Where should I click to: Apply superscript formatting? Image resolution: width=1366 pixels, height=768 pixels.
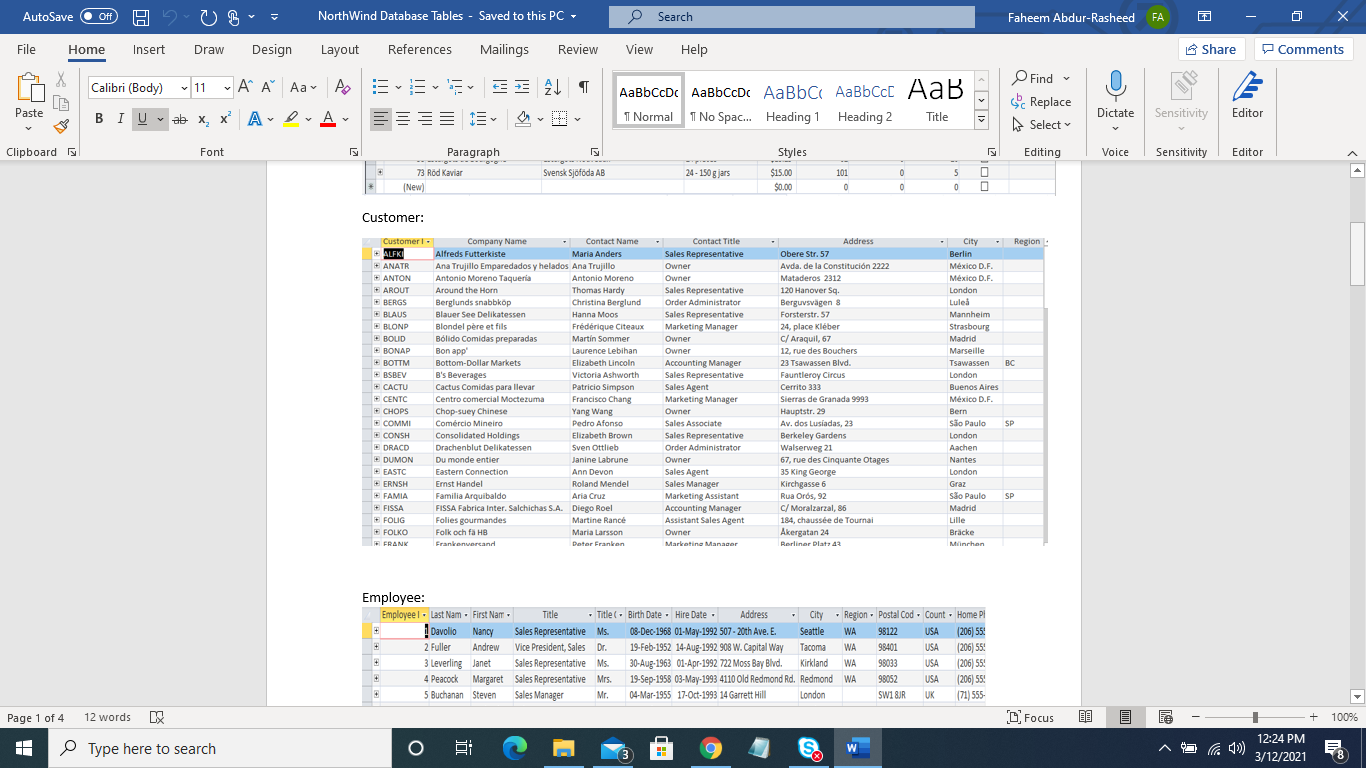[x=225, y=119]
